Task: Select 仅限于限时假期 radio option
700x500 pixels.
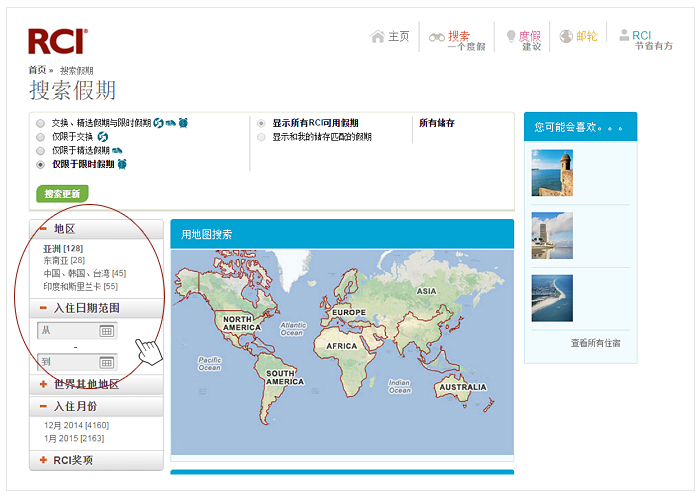Action: [41, 165]
